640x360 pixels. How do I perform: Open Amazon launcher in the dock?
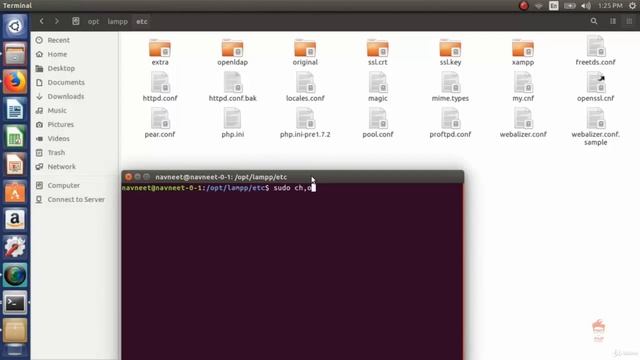tap(15, 220)
